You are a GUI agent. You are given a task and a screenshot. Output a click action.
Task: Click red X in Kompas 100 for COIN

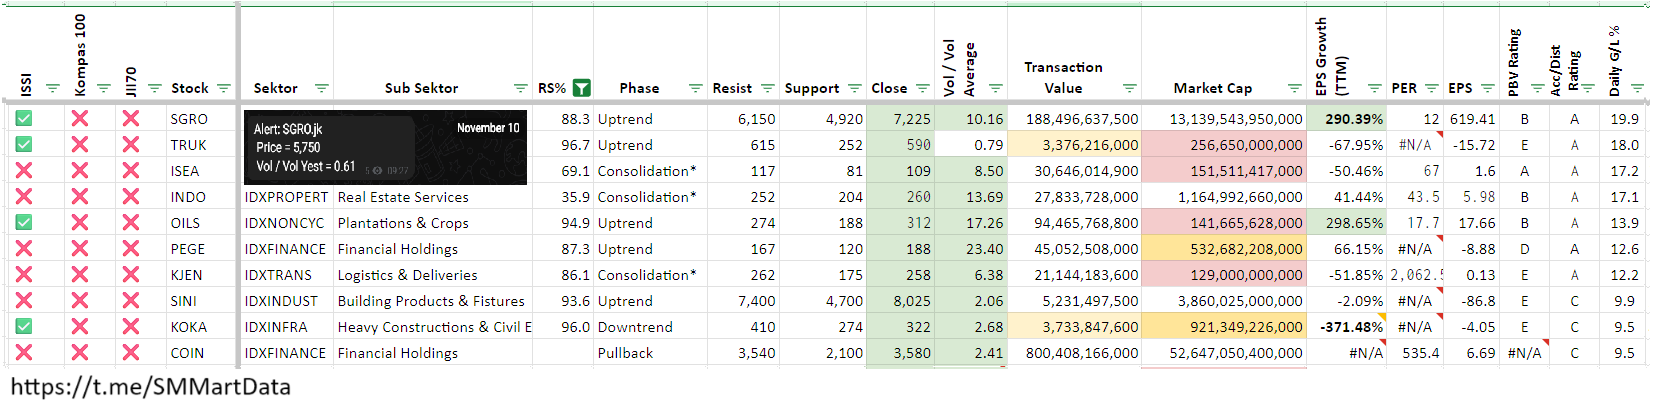point(80,353)
